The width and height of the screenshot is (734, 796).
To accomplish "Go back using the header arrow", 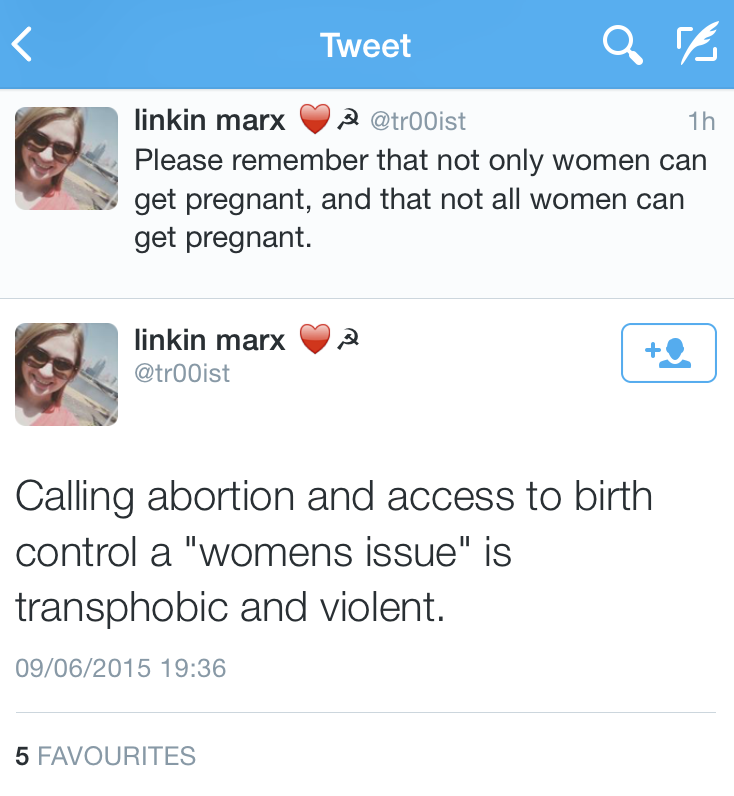I will tap(24, 45).
